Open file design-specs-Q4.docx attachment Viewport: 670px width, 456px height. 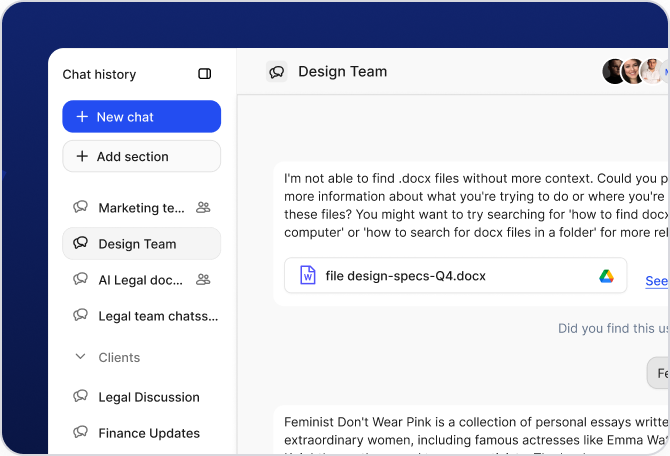[x=405, y=276]
